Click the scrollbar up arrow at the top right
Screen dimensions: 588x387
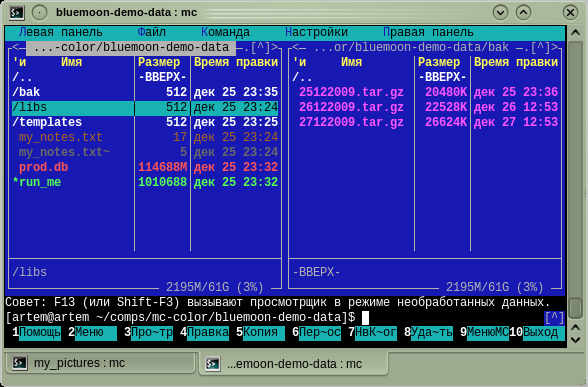[575, 33]
